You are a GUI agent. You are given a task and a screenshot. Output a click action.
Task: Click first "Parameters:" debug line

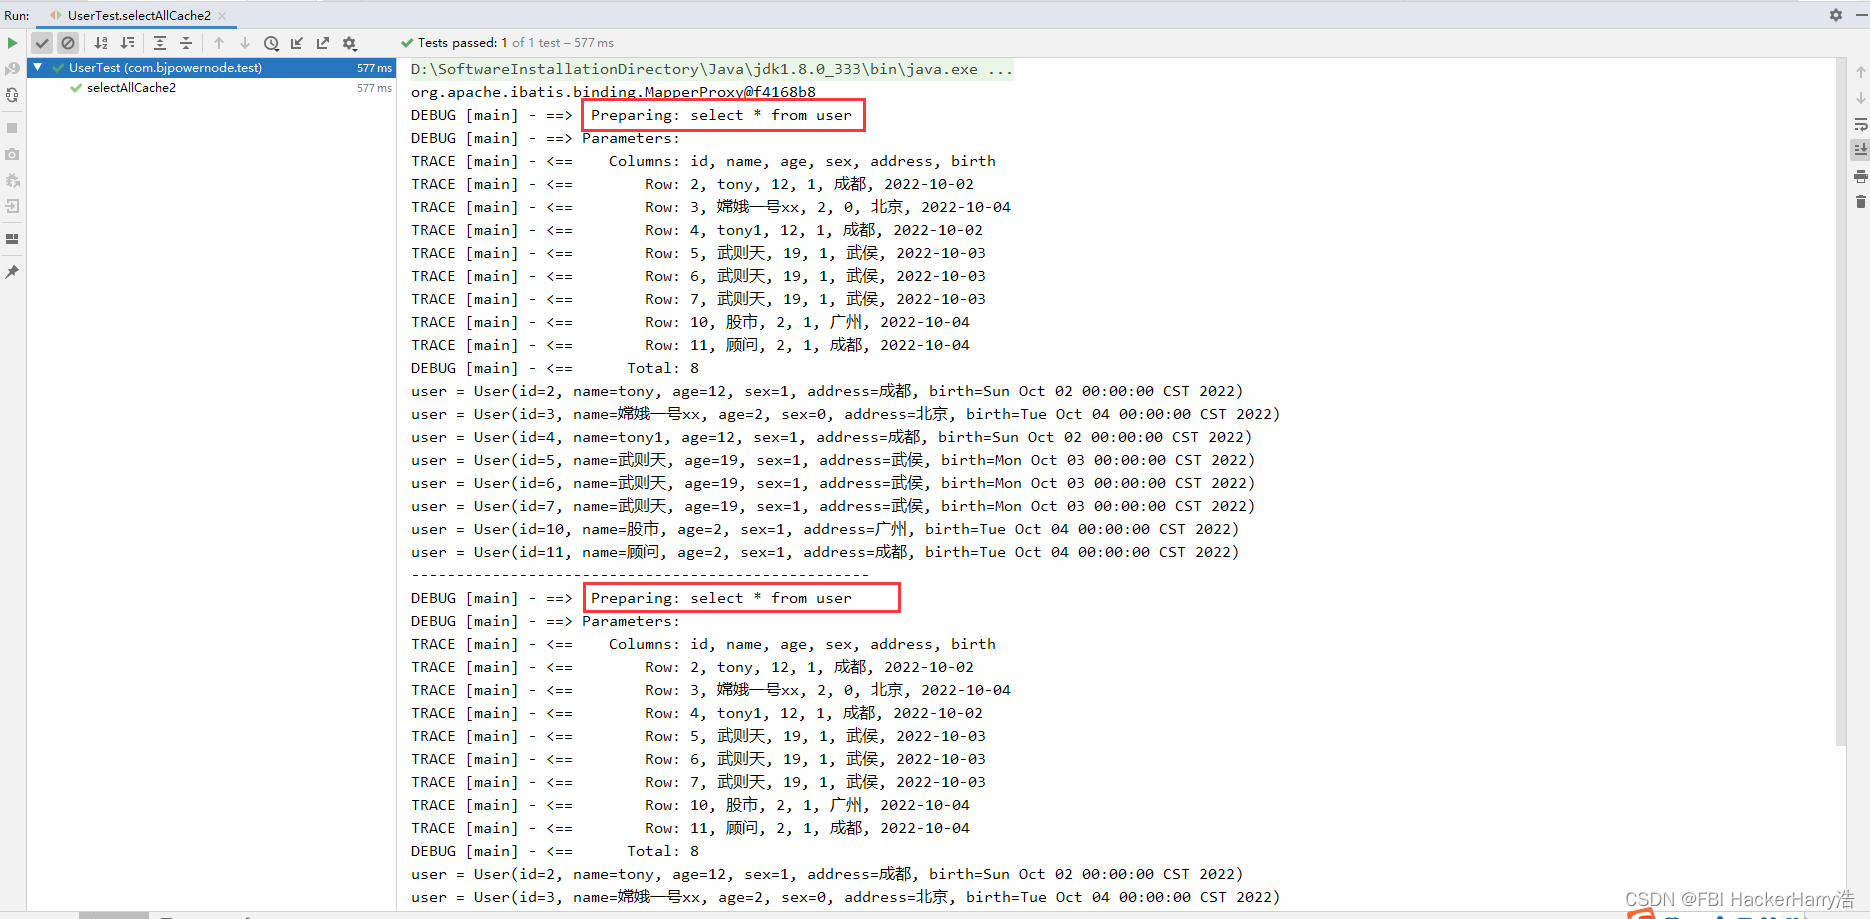tap(545, 138)
